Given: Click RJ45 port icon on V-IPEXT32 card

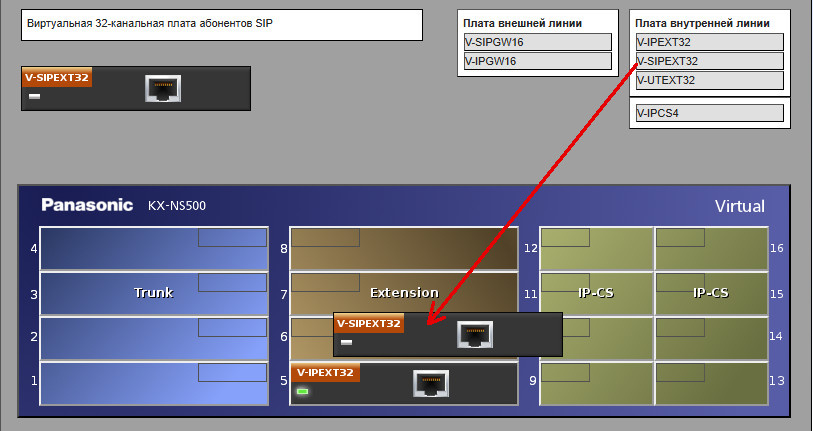Looking at the screenshot, I should pos(431,384).
